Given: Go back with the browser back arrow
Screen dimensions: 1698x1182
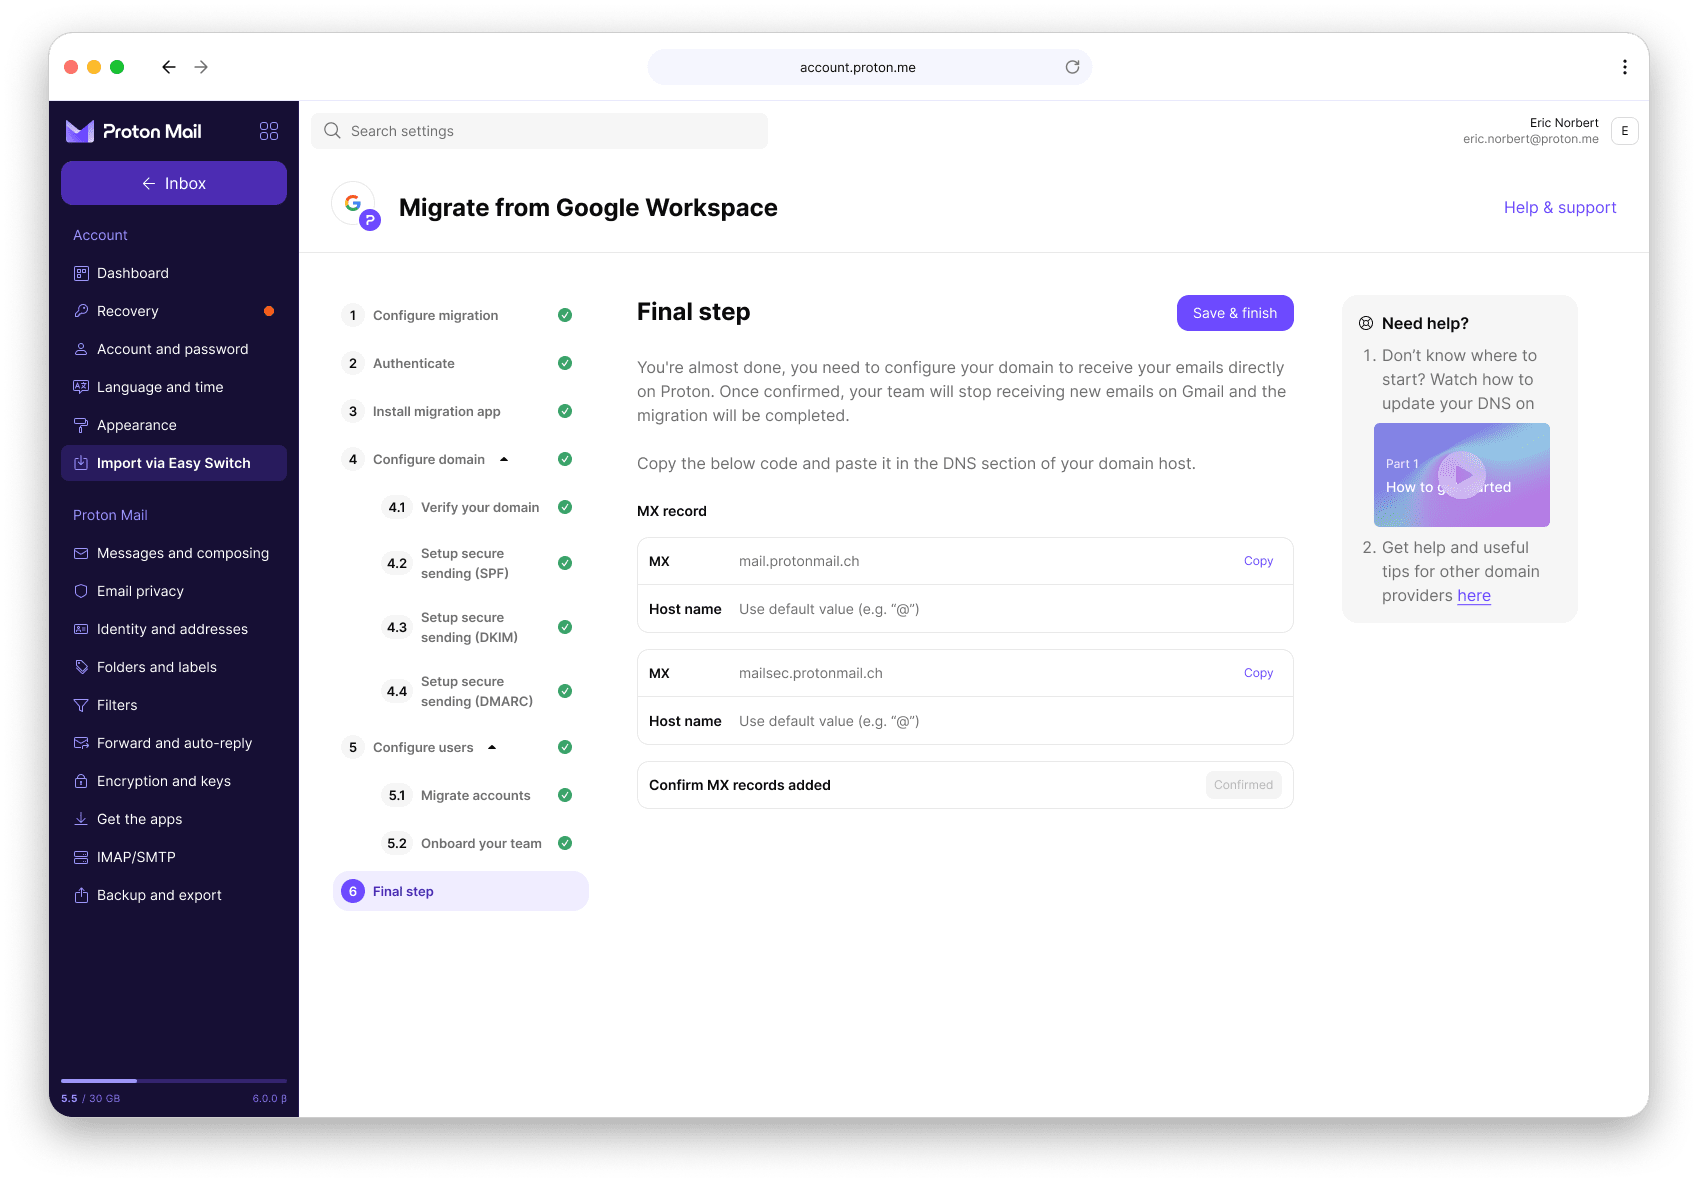Looking at the screenshot, I should [x=169, y=67].
